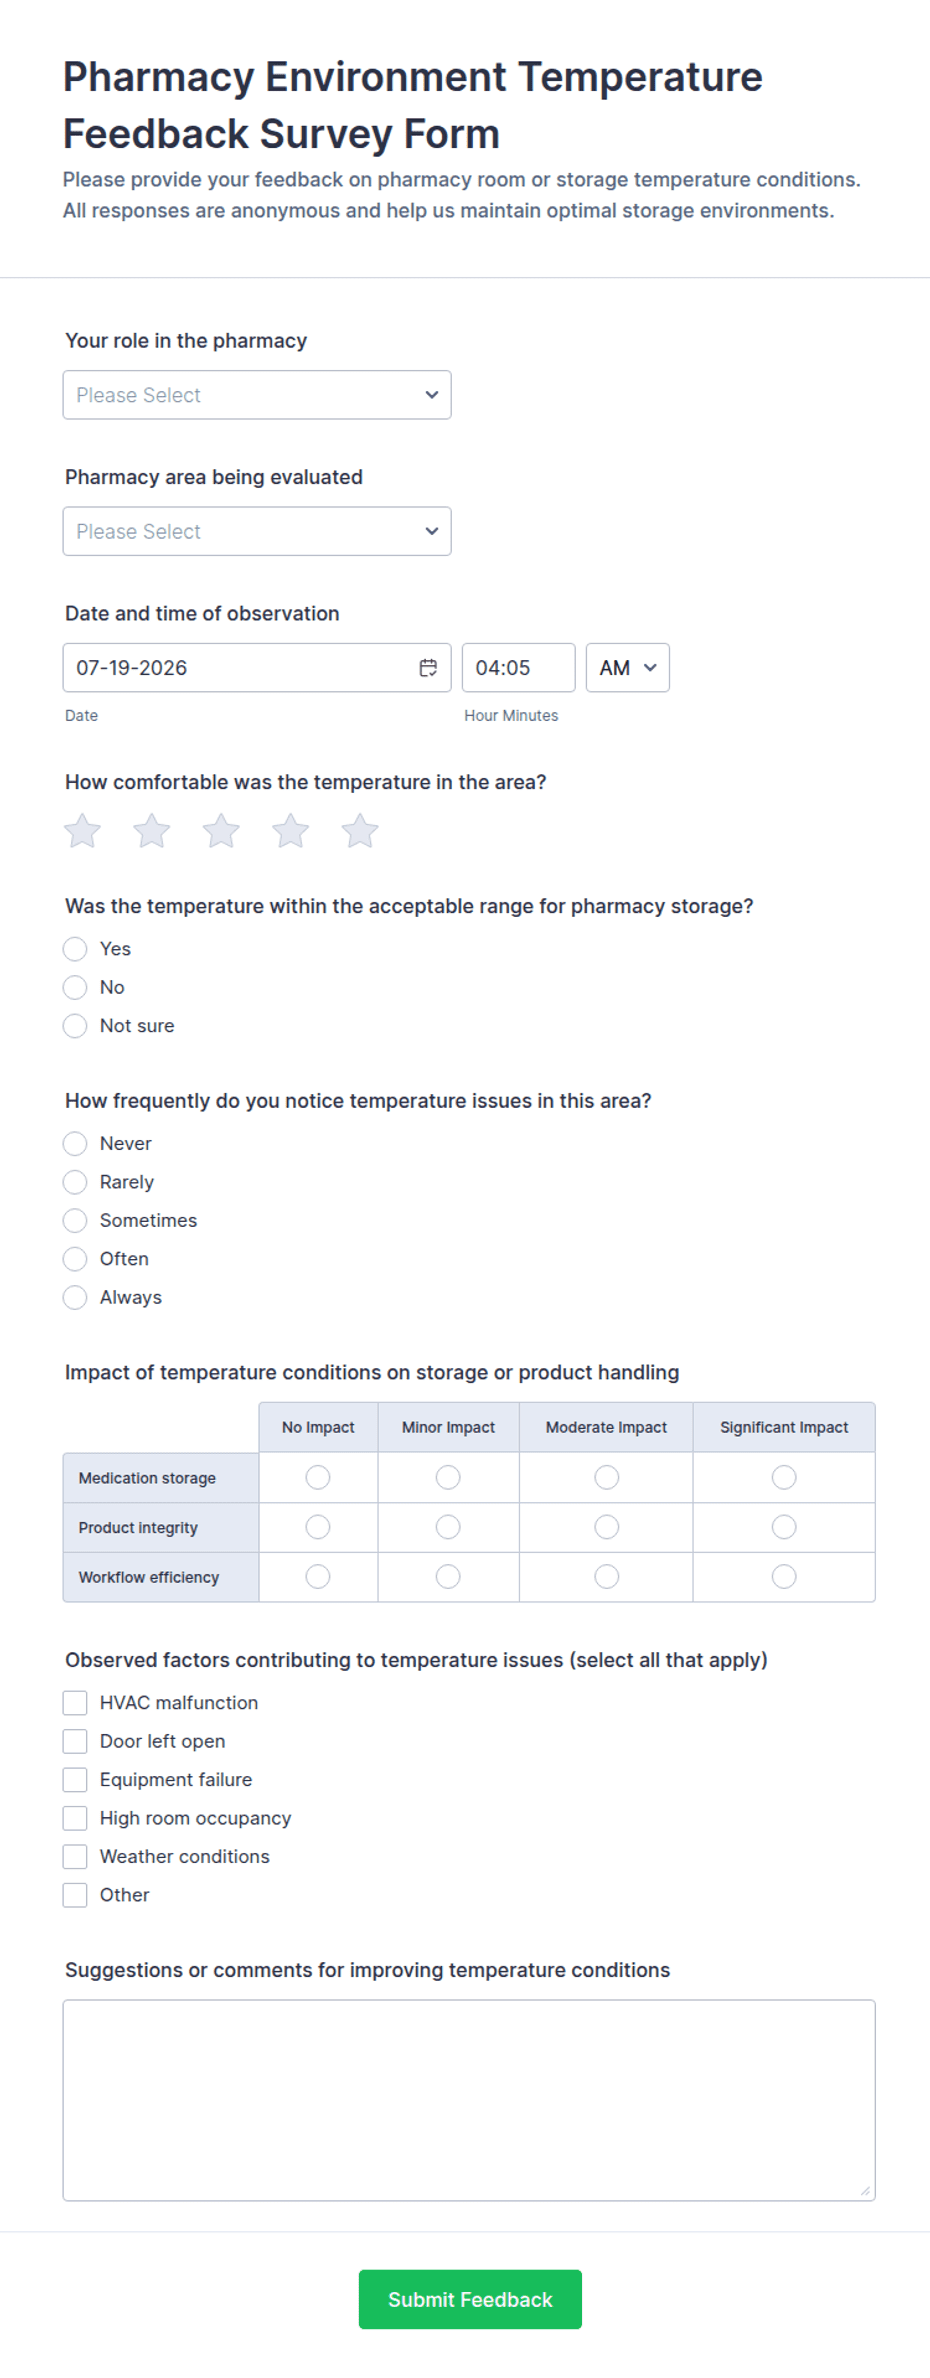Focus the Hour Minutes time field
930x2378 pixels.
tap(518, 668)
